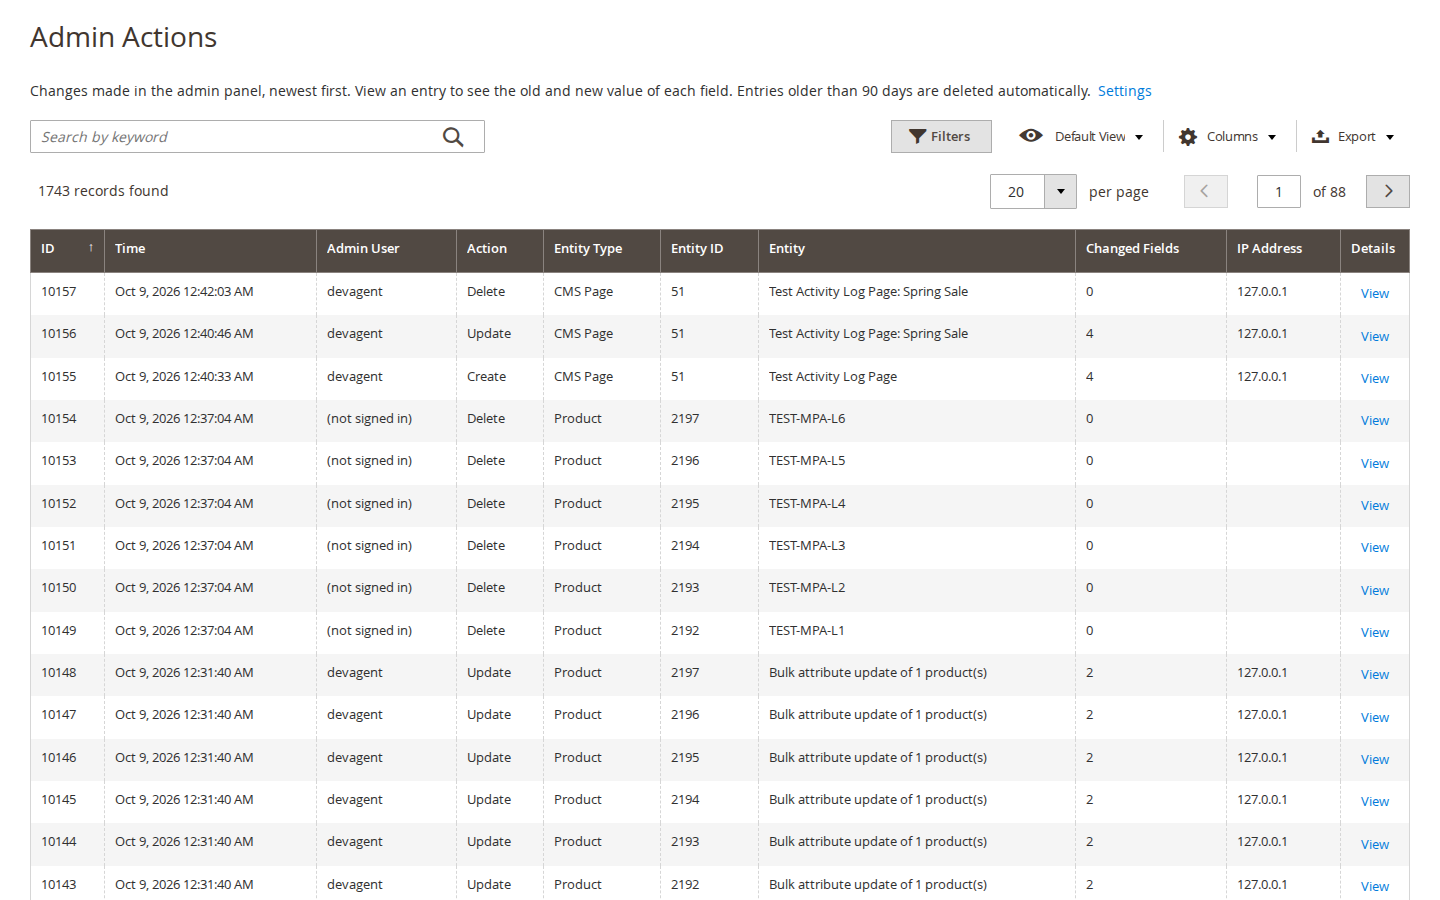Open the Columns chooser dropdown
1440x900 pixels.
point(1227,137)
